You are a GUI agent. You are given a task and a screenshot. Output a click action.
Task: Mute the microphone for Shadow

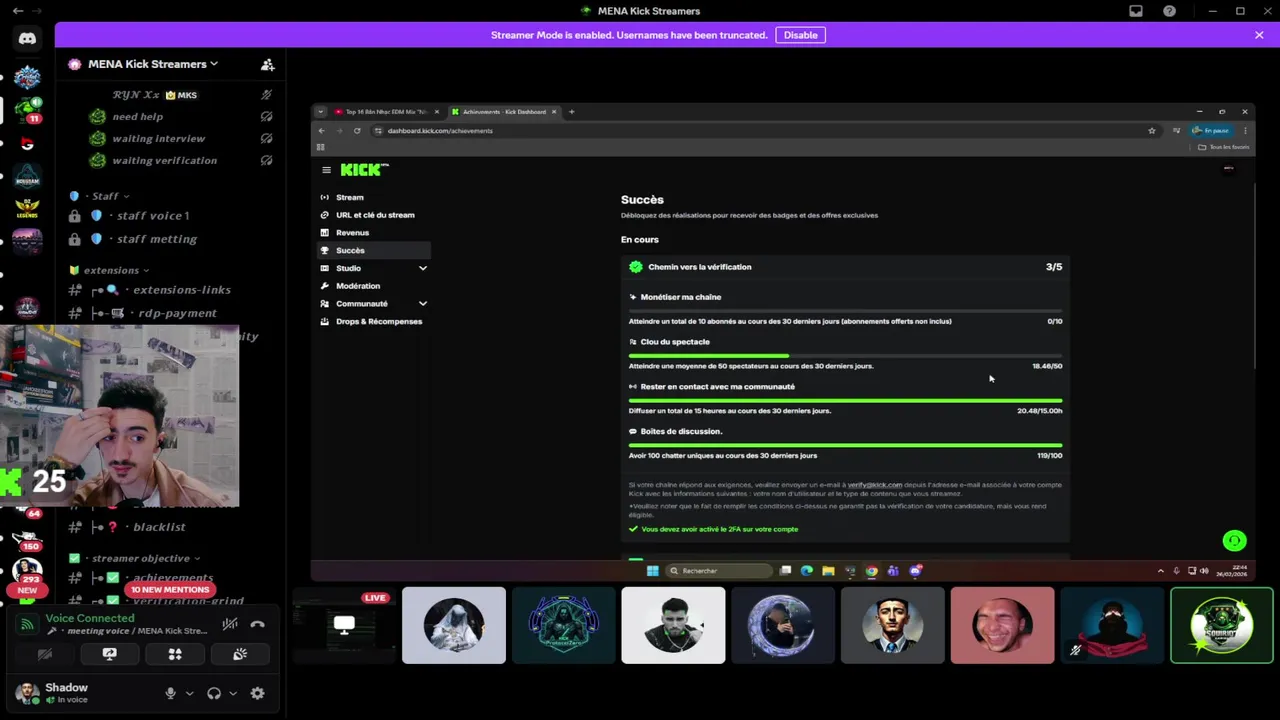tap(170, 693)
